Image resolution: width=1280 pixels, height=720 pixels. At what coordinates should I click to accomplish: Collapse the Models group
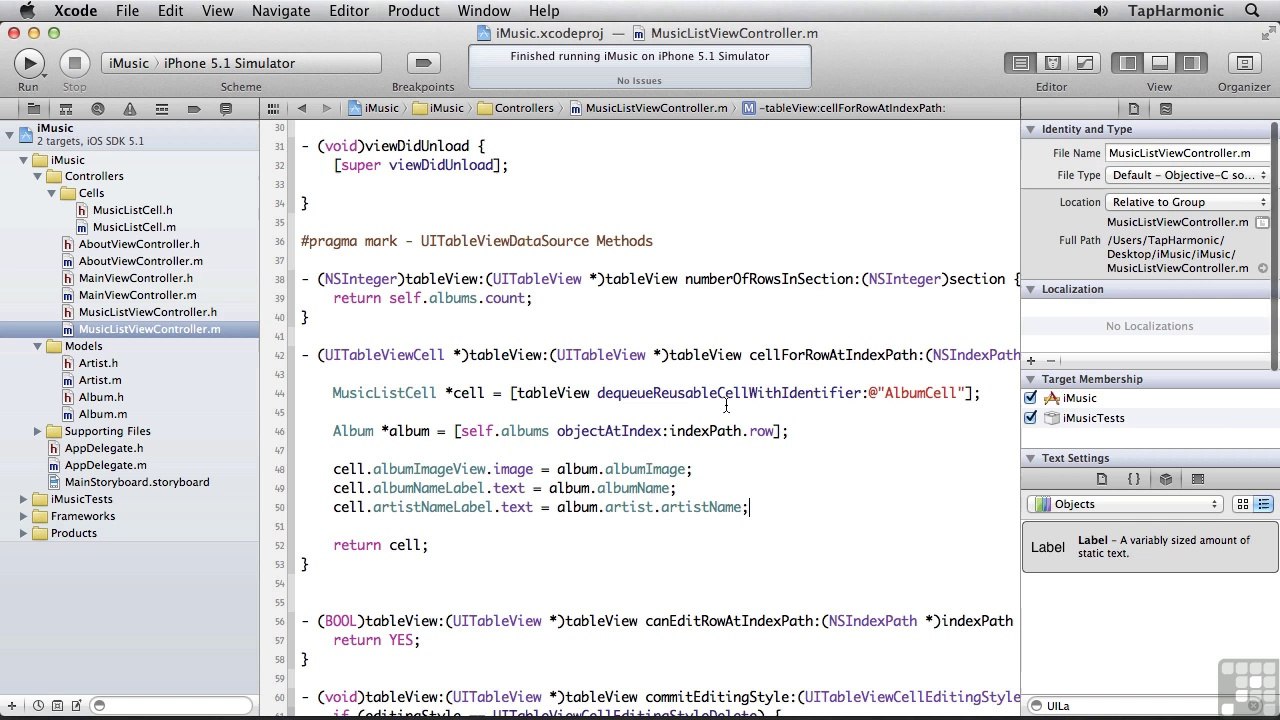[x=38, y=346]
